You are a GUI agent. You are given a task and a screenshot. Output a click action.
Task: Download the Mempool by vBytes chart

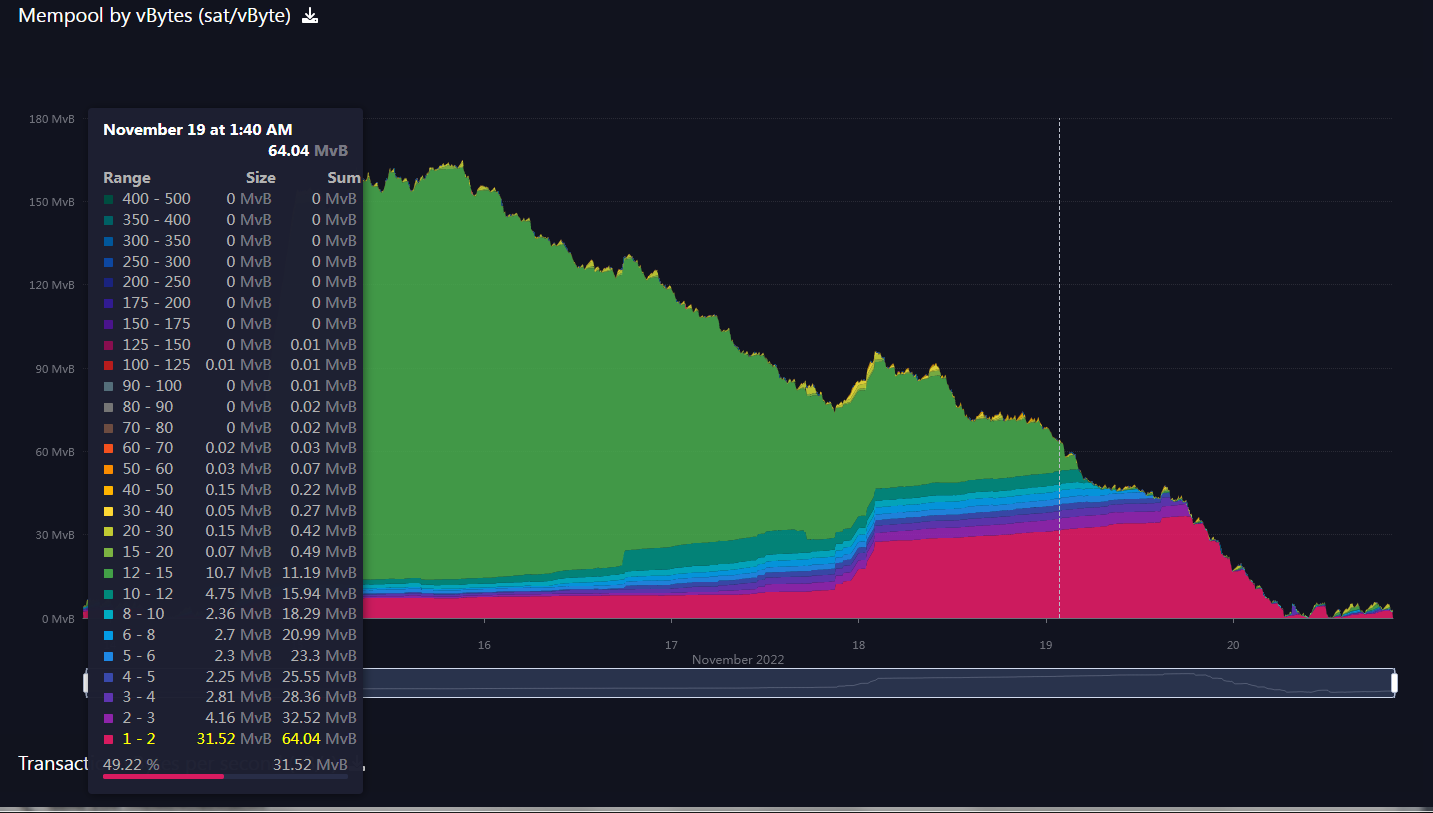click(x=310, y=15)
